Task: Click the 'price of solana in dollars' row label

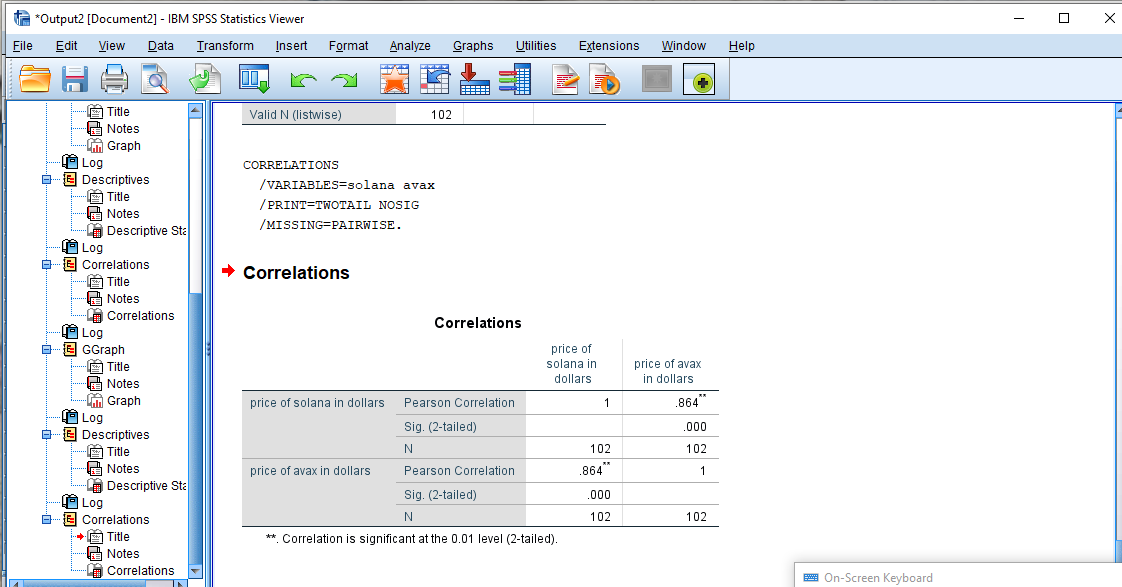Action: 317,403
